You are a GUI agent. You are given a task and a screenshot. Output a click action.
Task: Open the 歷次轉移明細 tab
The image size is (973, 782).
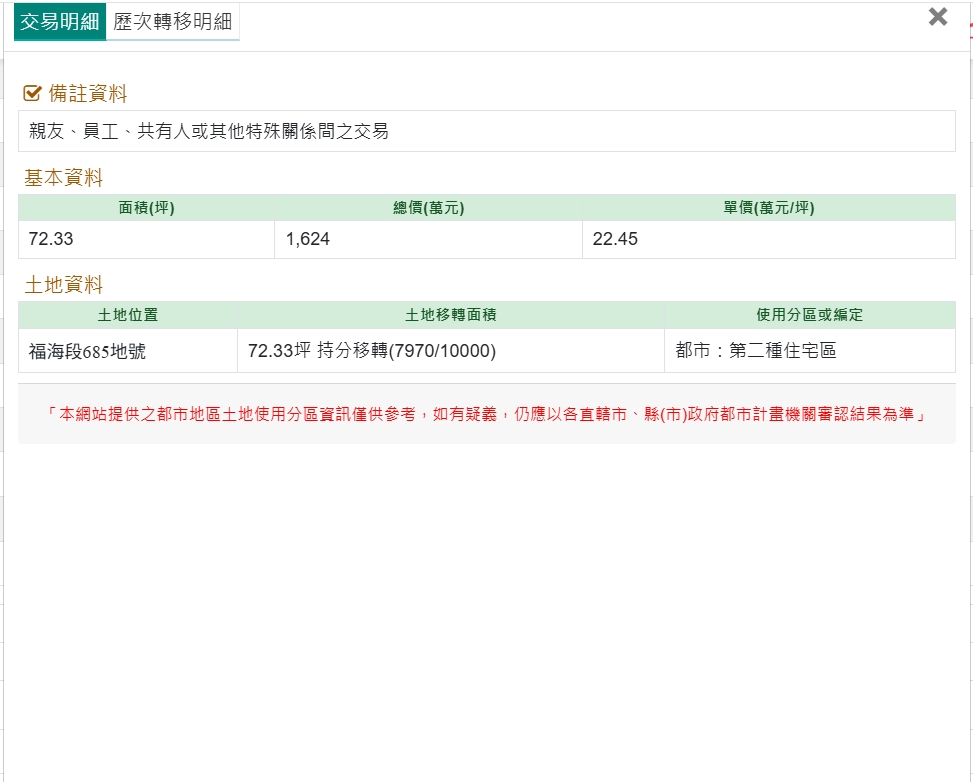(x=172, y=22)
